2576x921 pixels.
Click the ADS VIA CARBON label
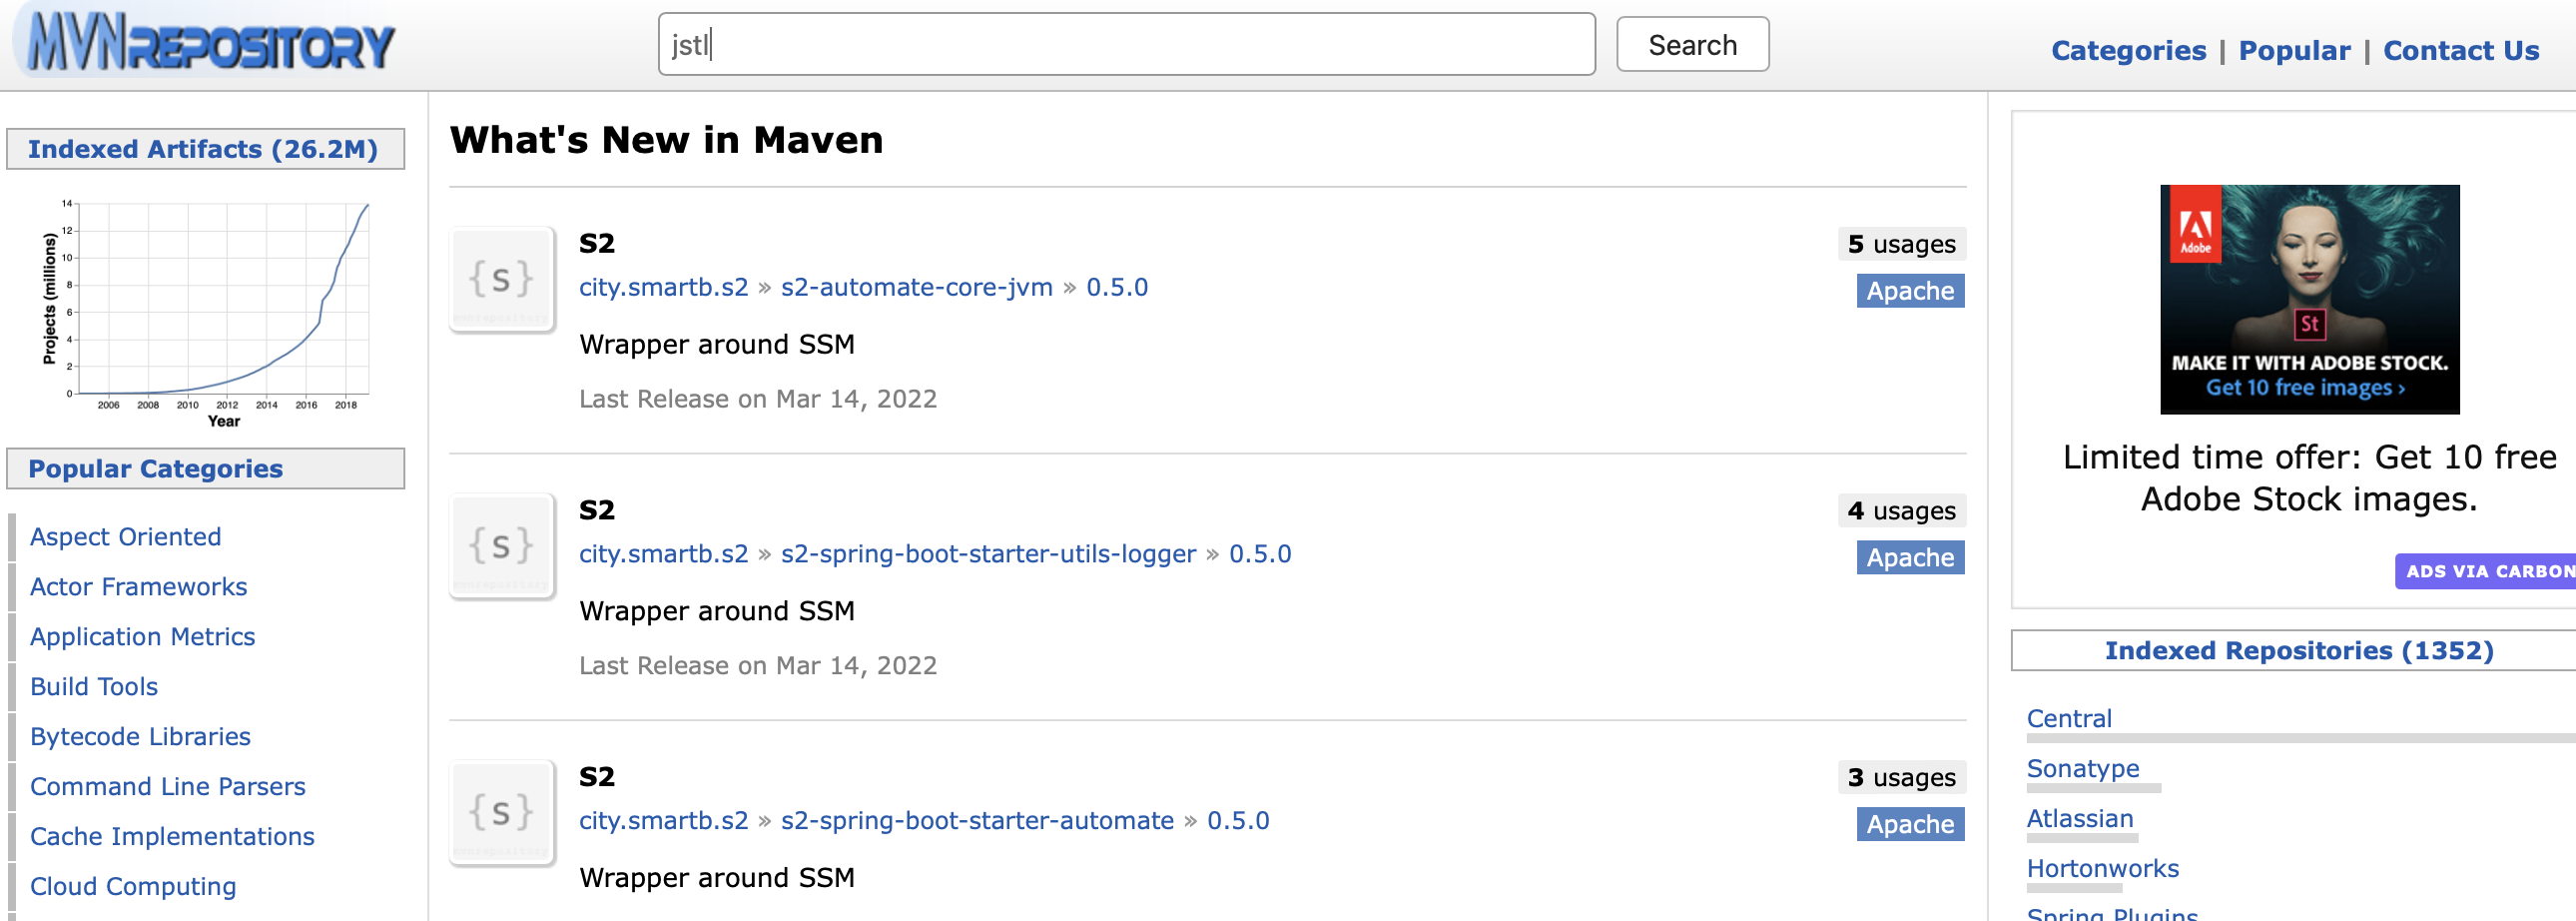click(2488, 572)
